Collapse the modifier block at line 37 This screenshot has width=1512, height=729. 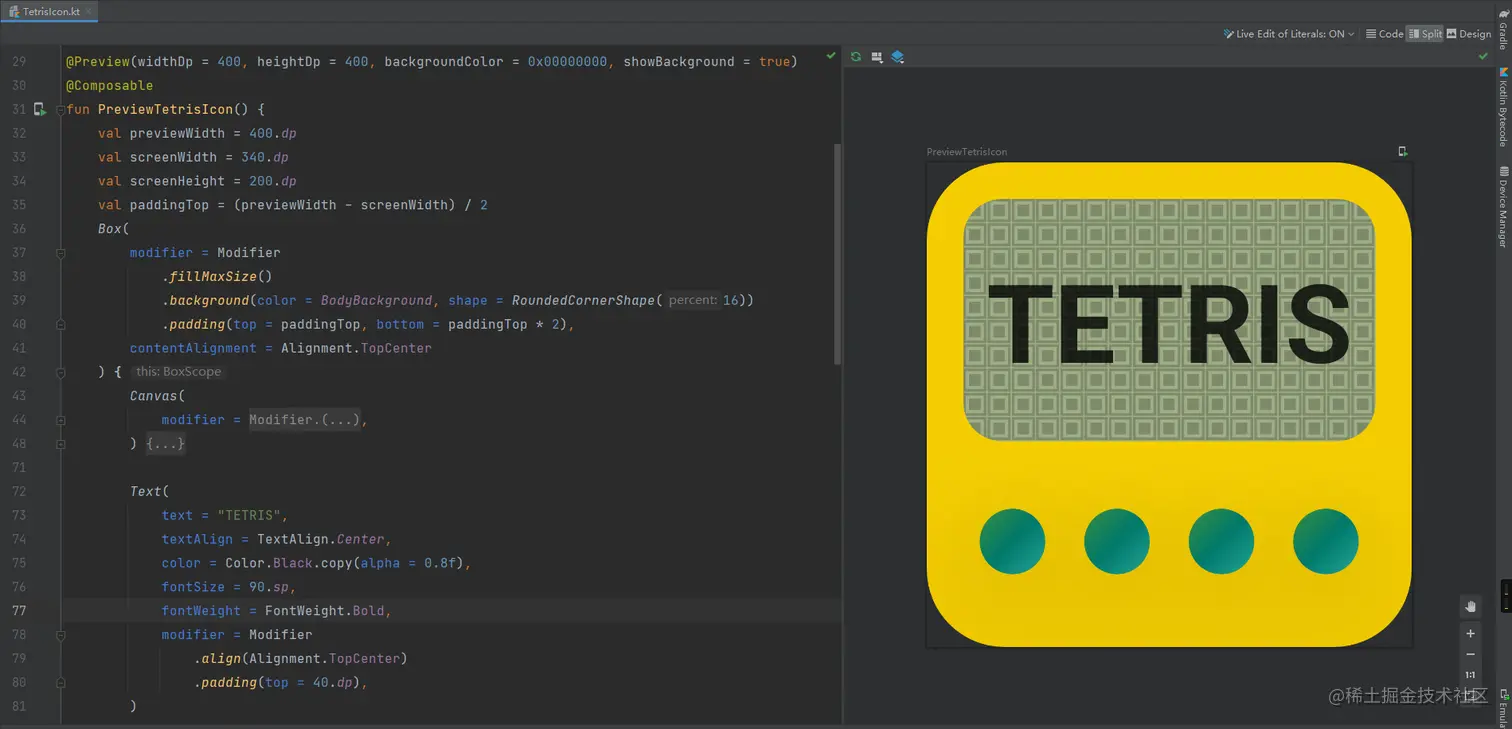pyautogui.click(x=60, y=253)
